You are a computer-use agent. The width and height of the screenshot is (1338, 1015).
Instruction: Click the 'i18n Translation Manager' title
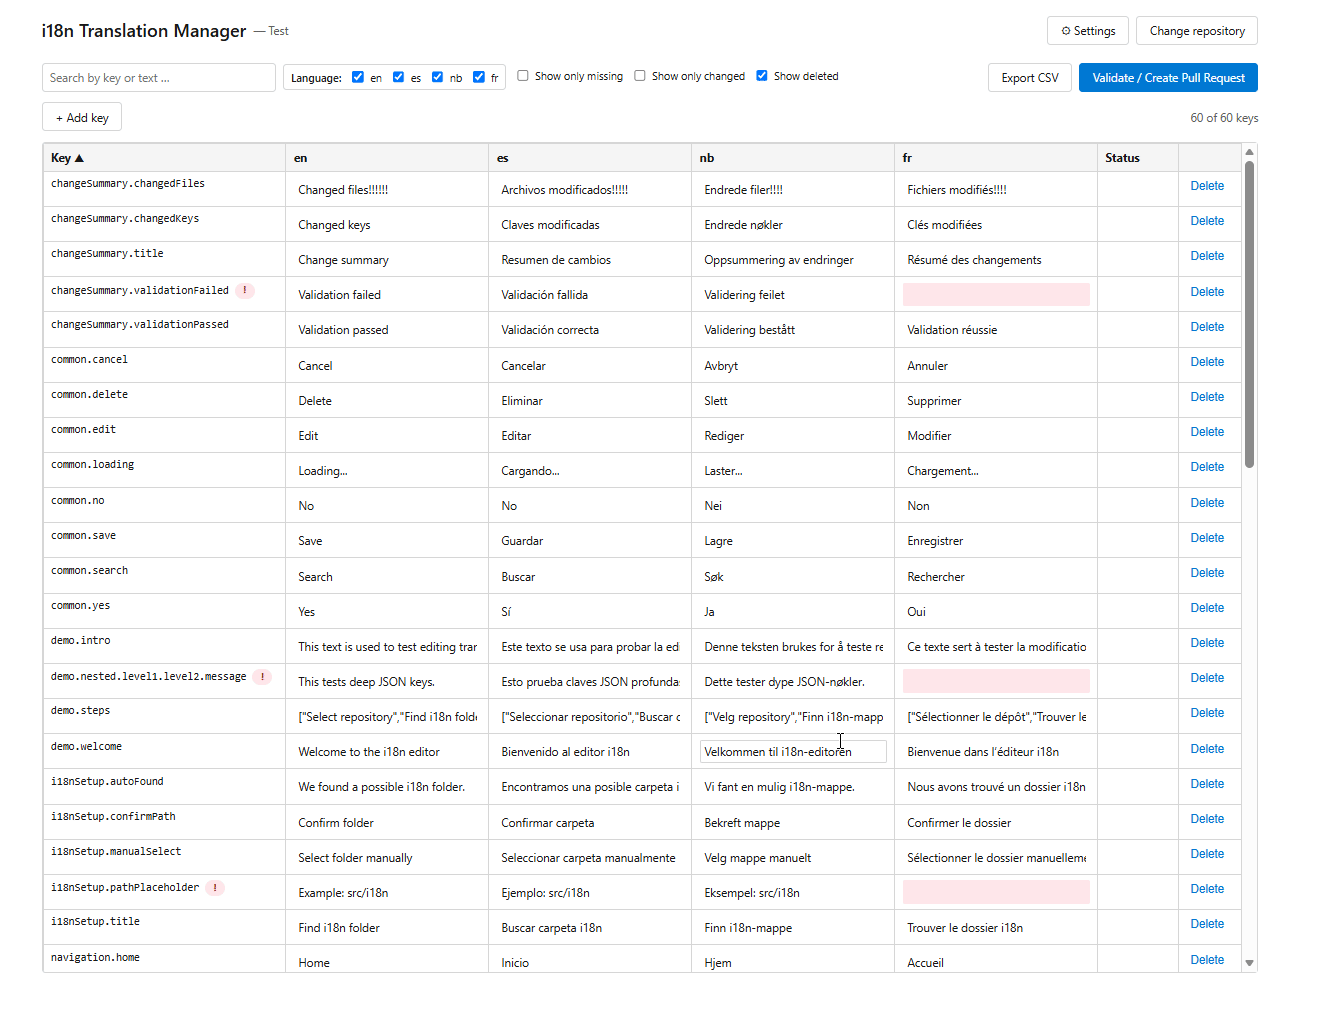point(144,31)
